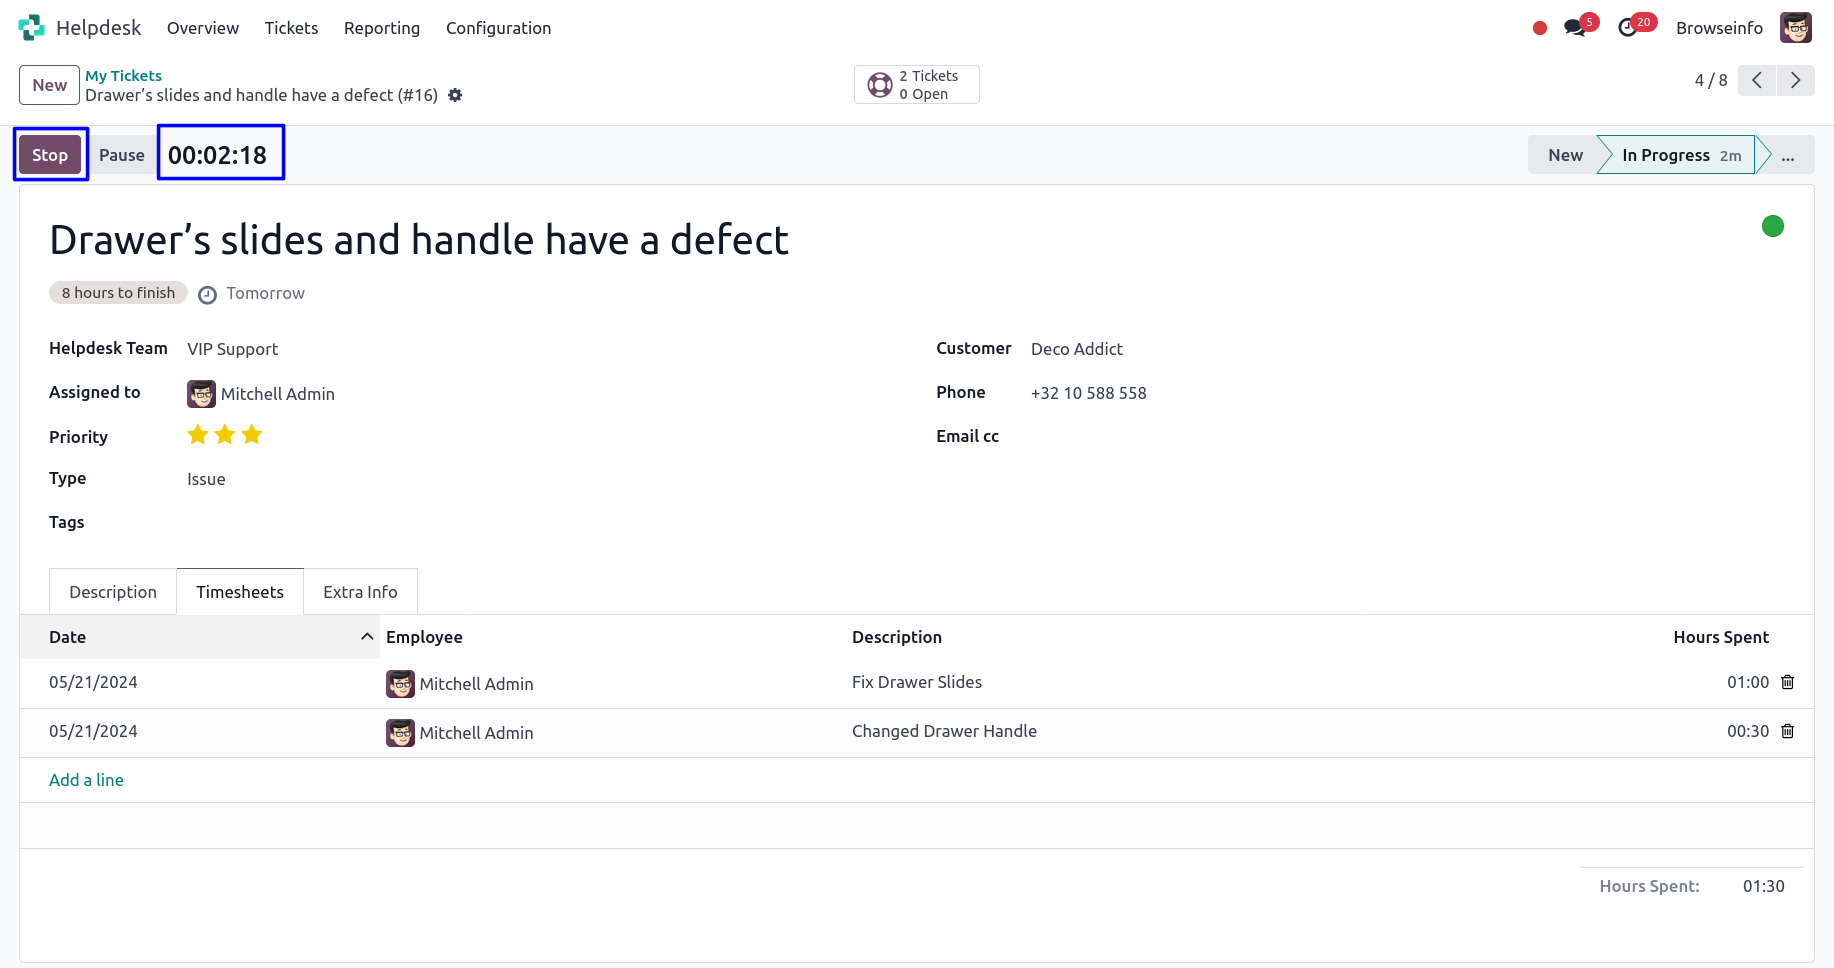Open the activities clock icon

[1628, 28]
